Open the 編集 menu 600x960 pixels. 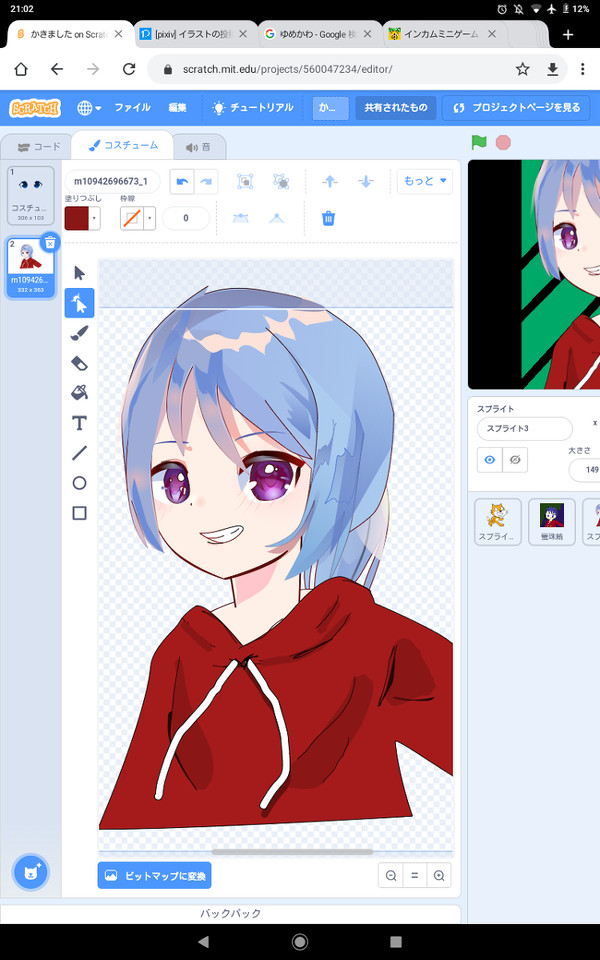click(x=177, y=108)
